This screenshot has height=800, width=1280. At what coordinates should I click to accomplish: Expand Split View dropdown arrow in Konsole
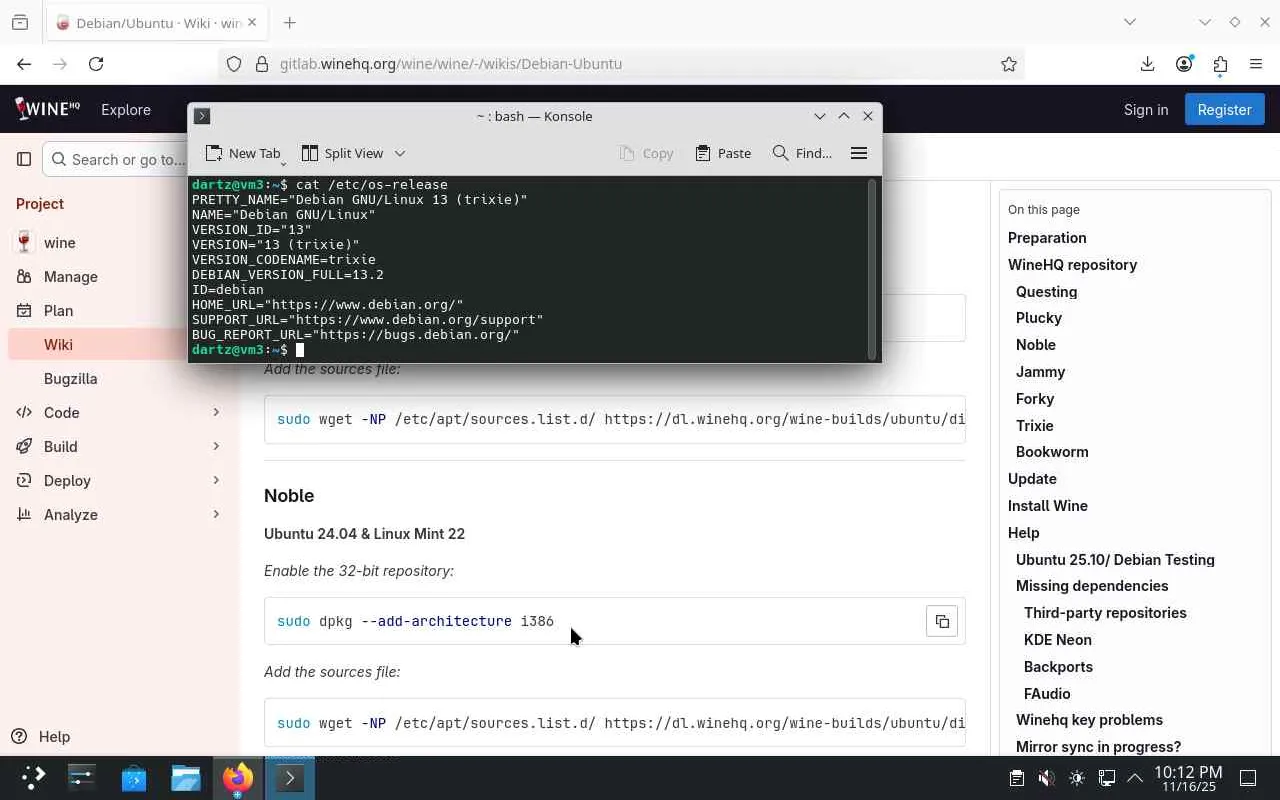[x=400, y=153]
